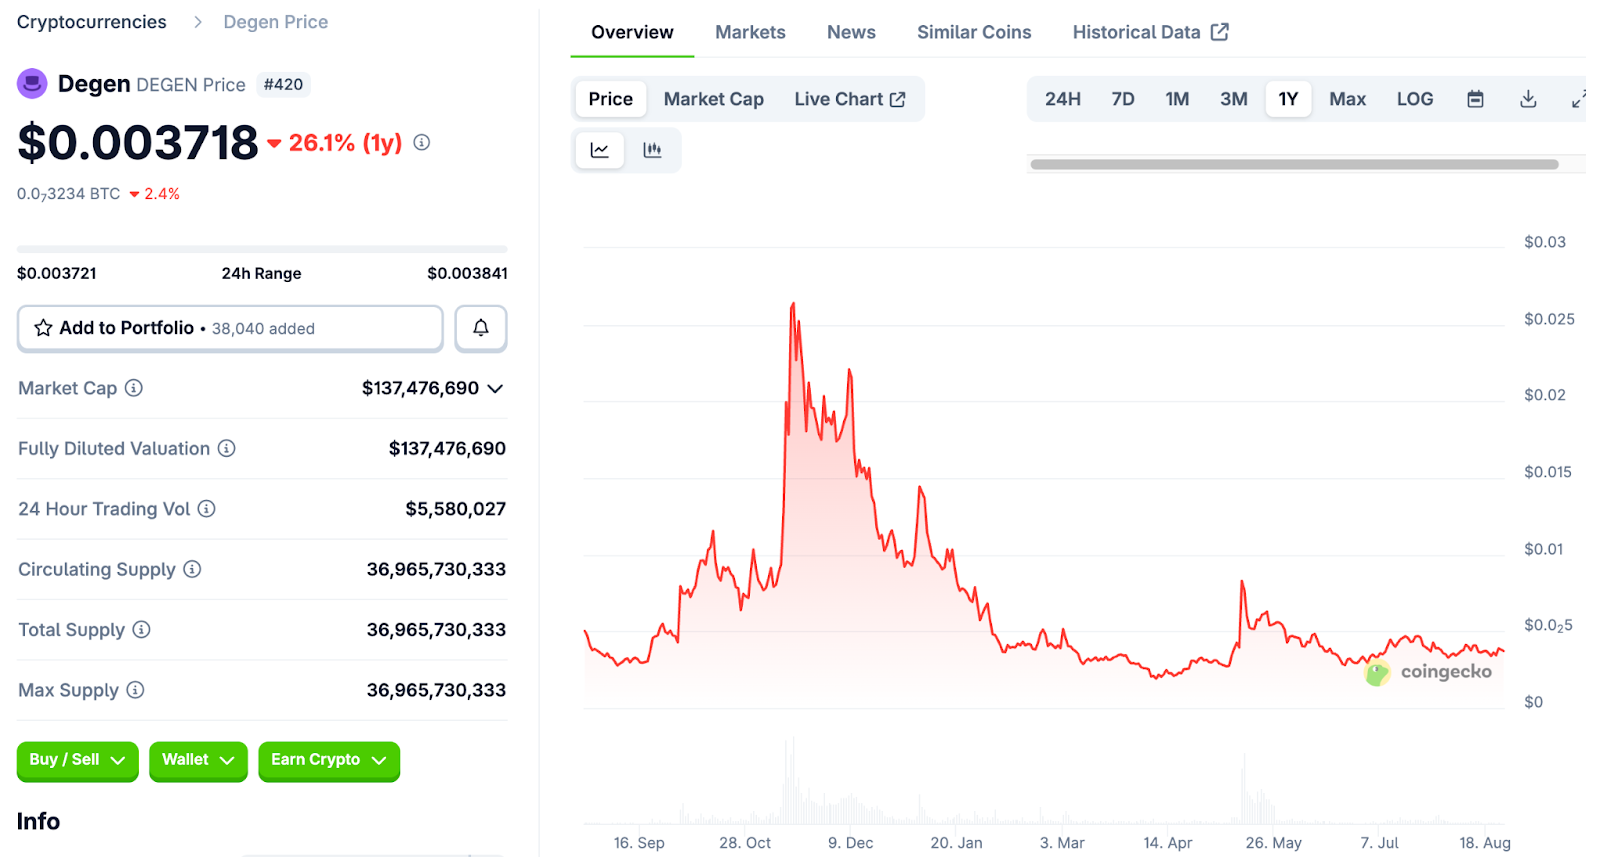Open the Buy / Sell dropdown
The width and height of the screenshot is (1600, 857).
(x=77, y=760)
